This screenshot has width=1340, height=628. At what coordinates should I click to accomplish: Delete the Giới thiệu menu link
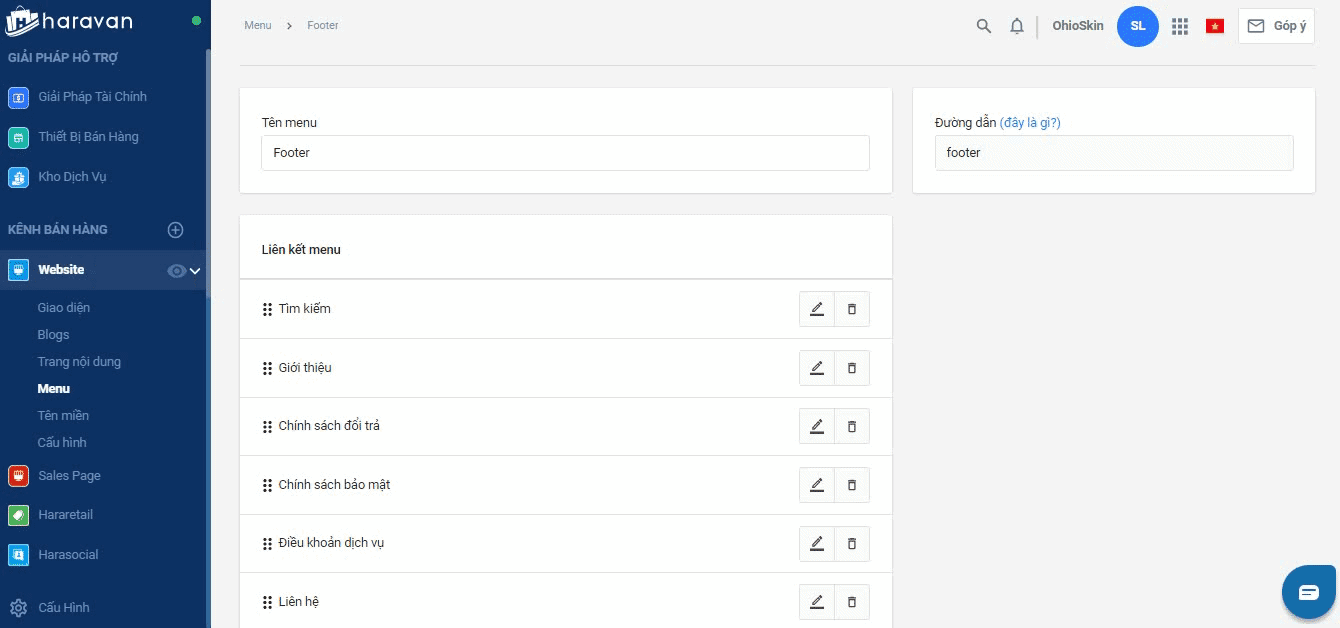pos(852,368)
